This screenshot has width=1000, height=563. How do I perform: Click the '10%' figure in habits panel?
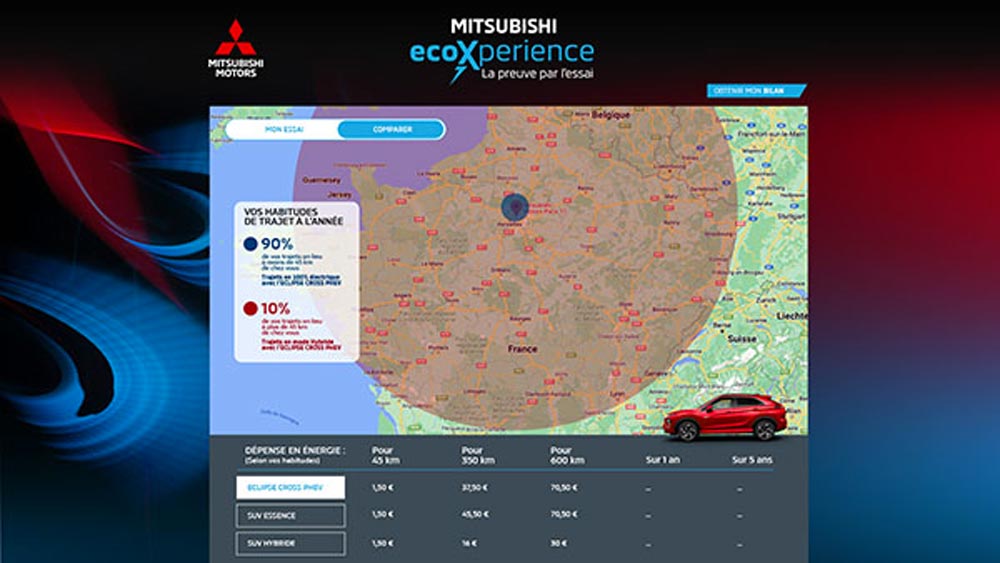pyautogui.click(x=276, y=309)
